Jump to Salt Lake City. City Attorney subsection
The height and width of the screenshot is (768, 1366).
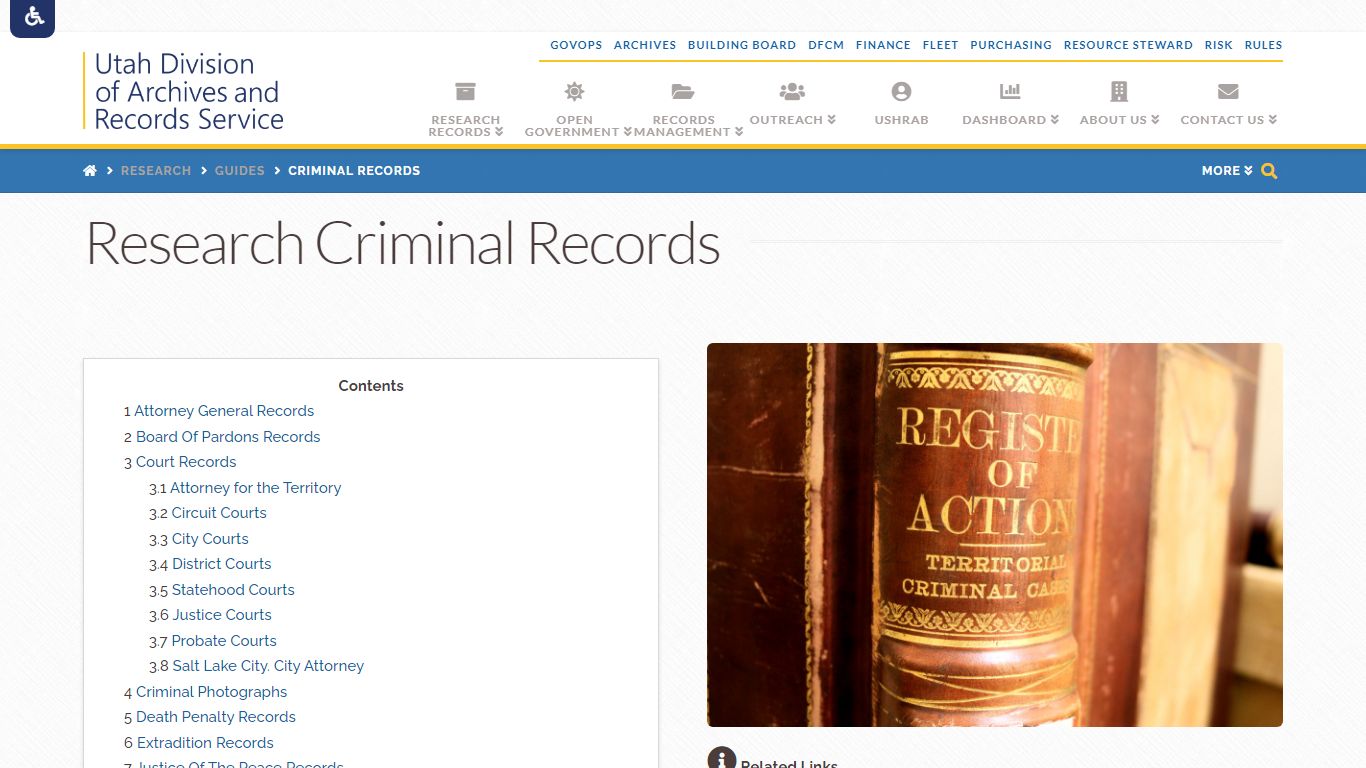tap(268, 666)
